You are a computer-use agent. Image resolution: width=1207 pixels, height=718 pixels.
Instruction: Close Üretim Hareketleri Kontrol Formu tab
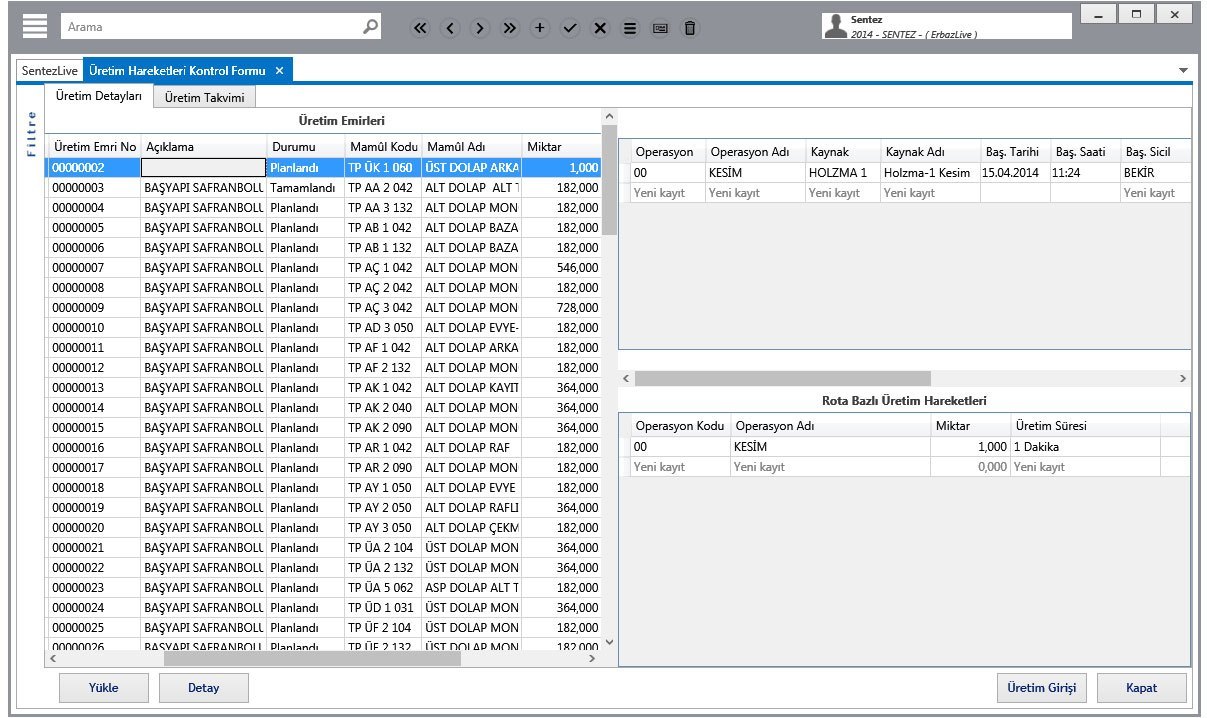click(280, 71)
